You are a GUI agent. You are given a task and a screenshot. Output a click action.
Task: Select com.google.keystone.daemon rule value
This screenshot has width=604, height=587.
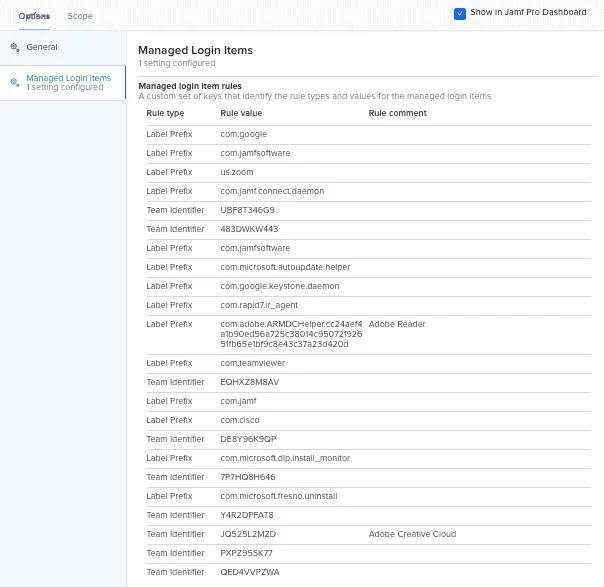point(280,286)
